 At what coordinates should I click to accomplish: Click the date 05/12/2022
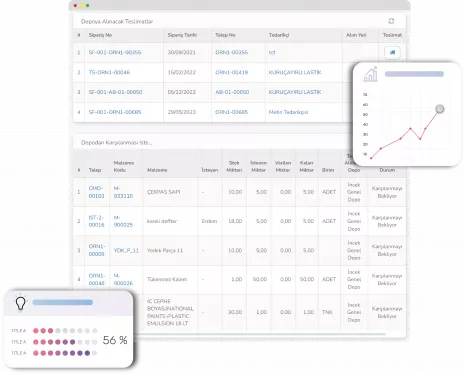tap(182, 92)
